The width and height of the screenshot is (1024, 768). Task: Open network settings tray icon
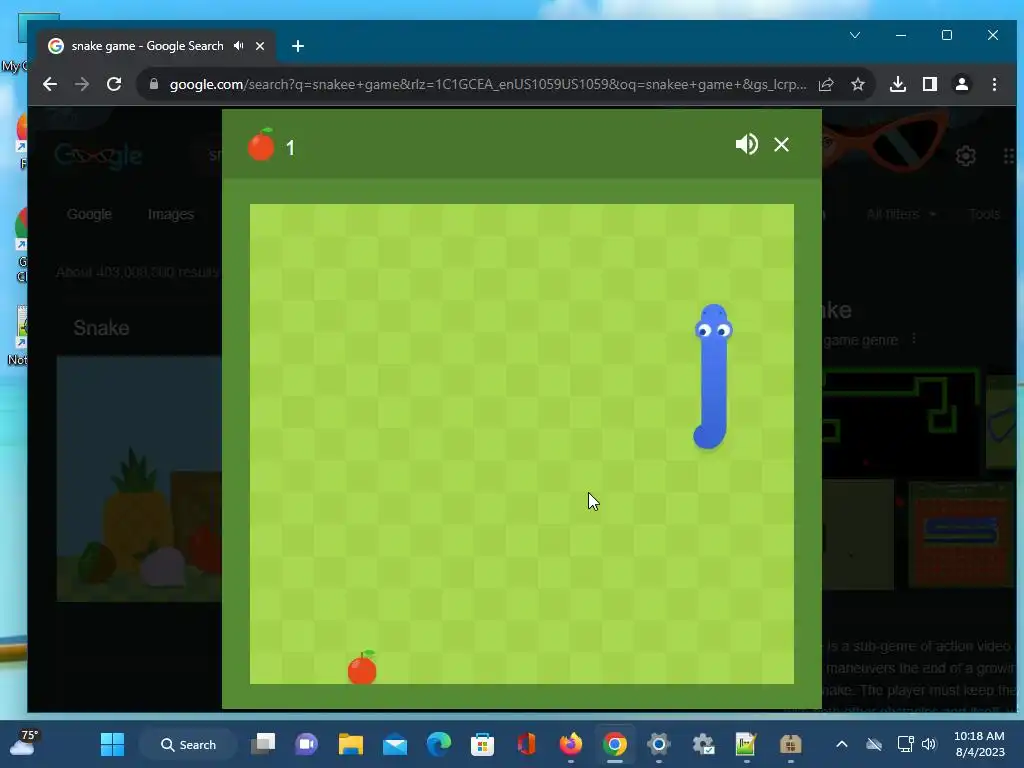(x=905, y=744)
